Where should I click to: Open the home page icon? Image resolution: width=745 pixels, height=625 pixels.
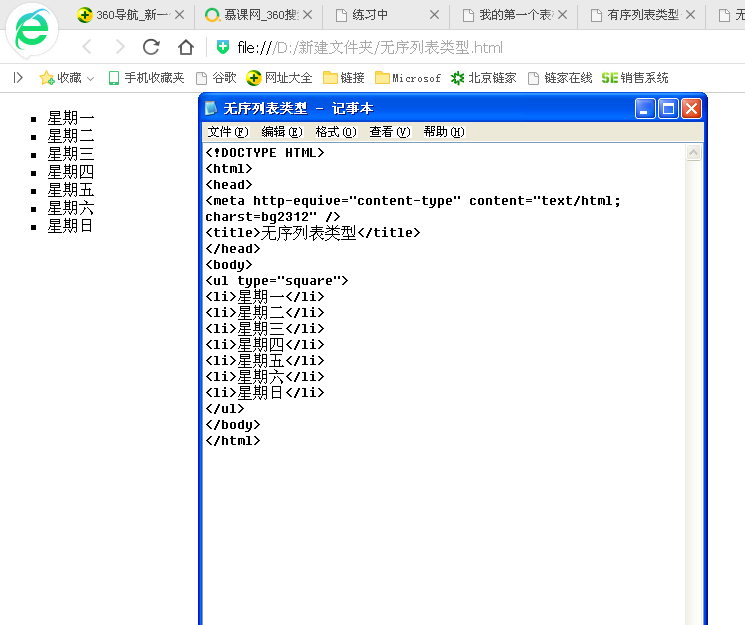point(186,47)
